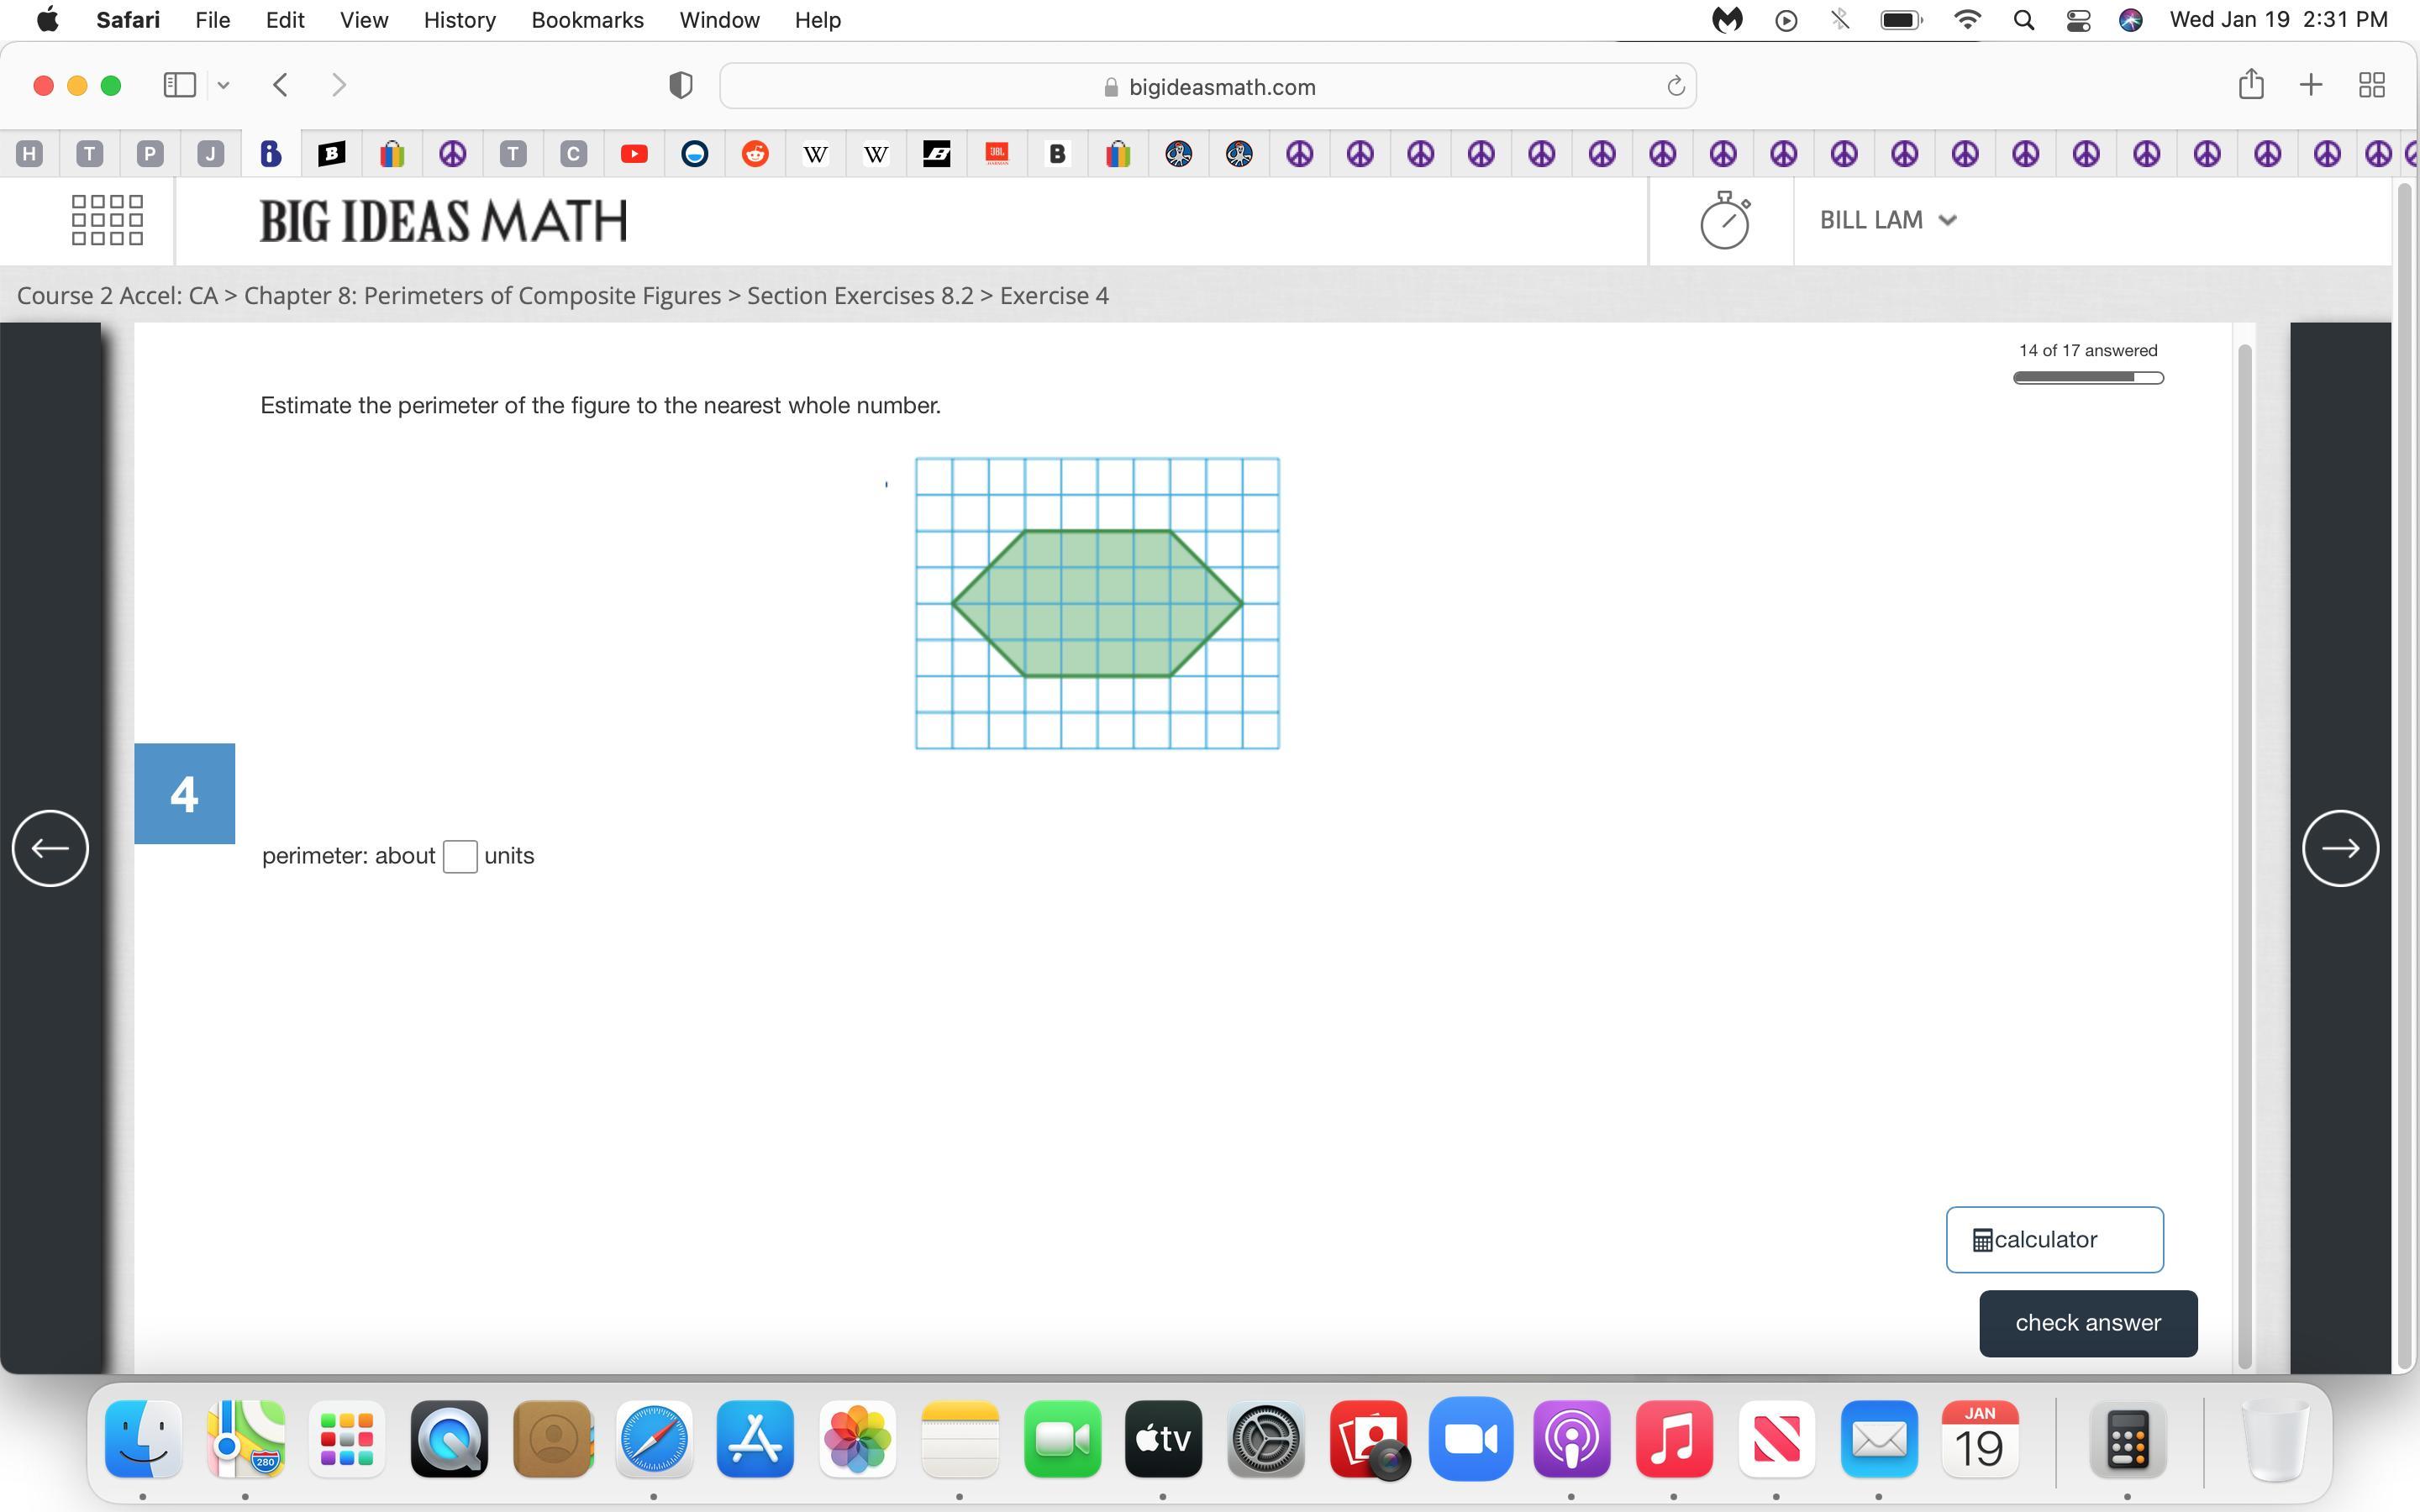
Task: Click the answered progress bar
Action: 2087,377
